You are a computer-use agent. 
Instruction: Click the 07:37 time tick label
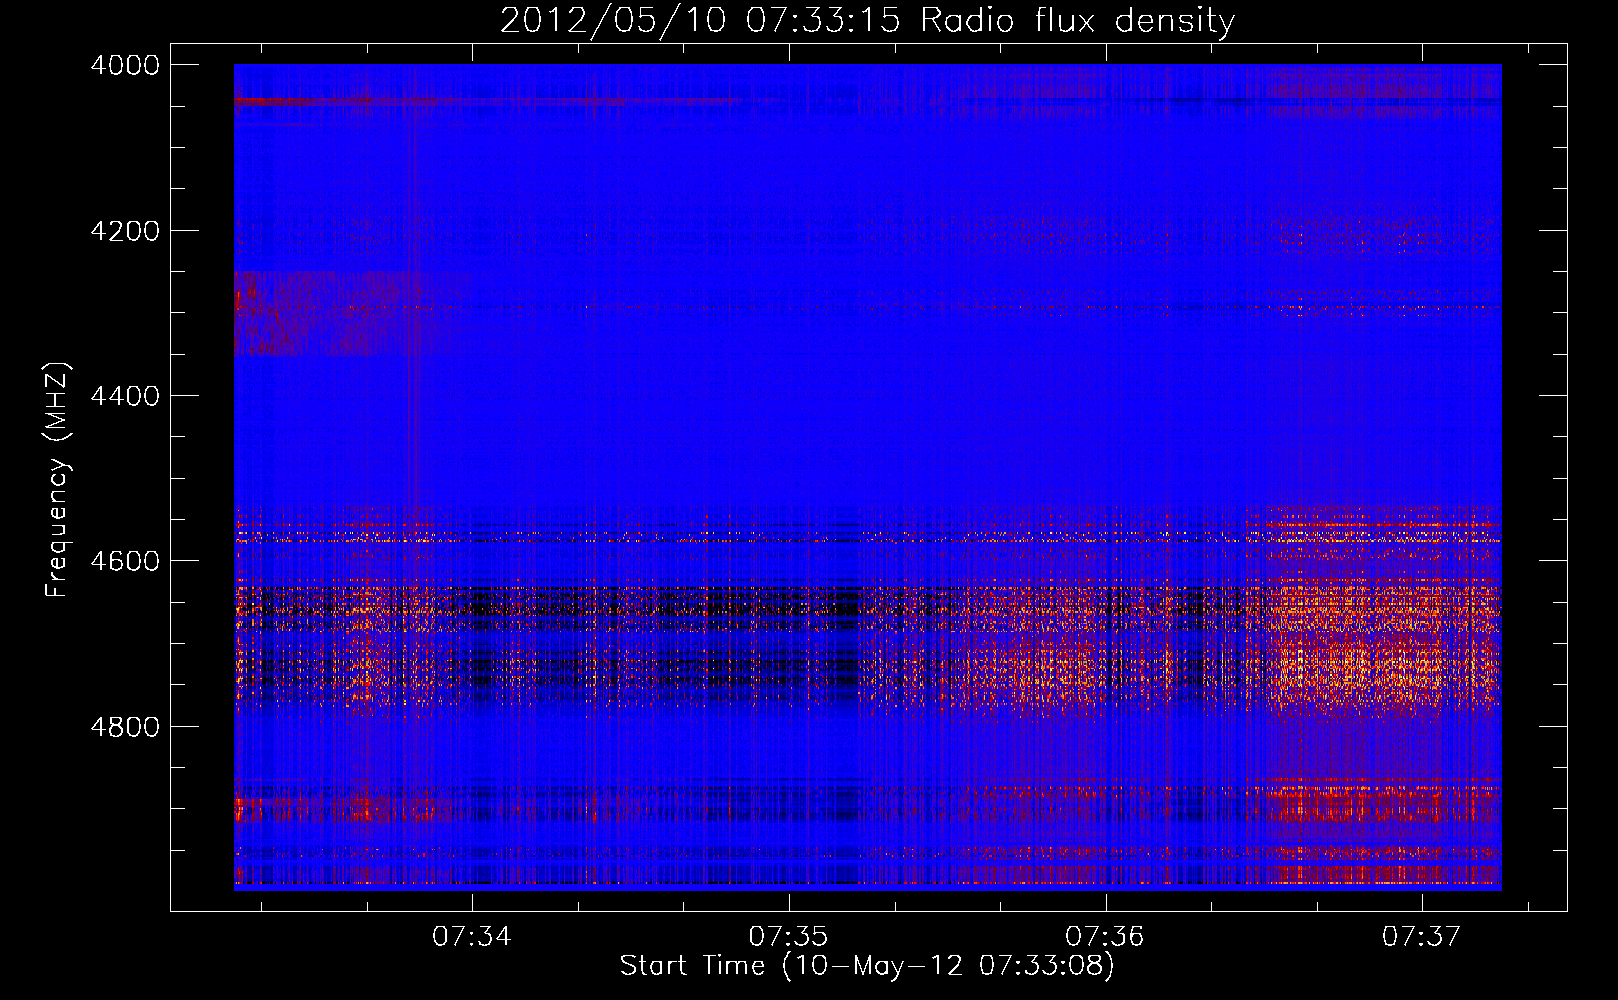click(x=1422, y=937)
